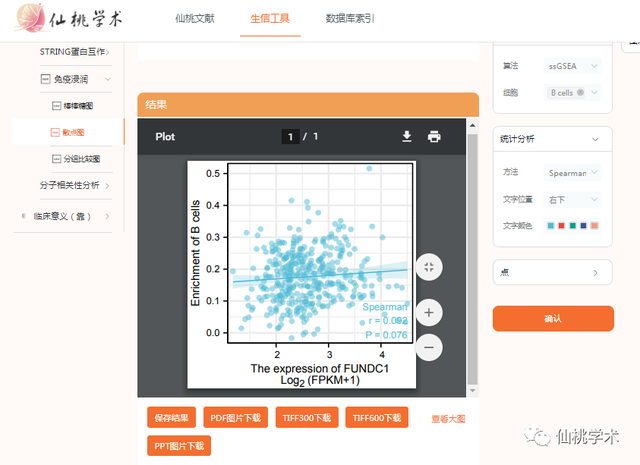This screenshot has width=640, height=465.
Task: Remove the B cells tag
Action: [x=580, y=92]
